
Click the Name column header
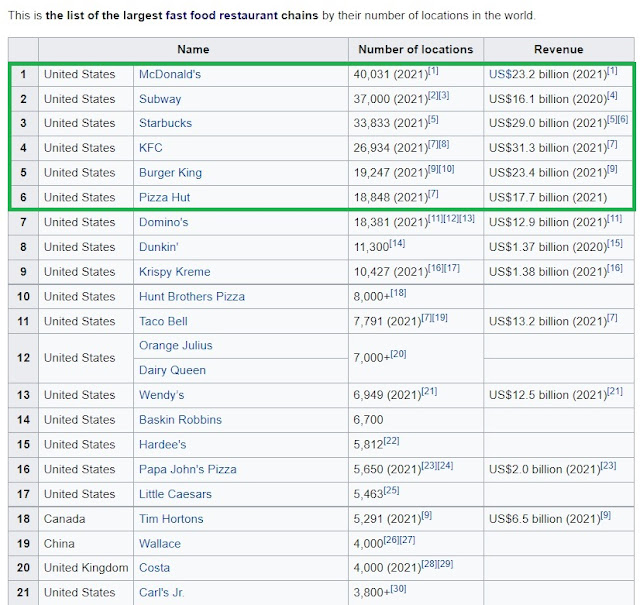[193, 49]
